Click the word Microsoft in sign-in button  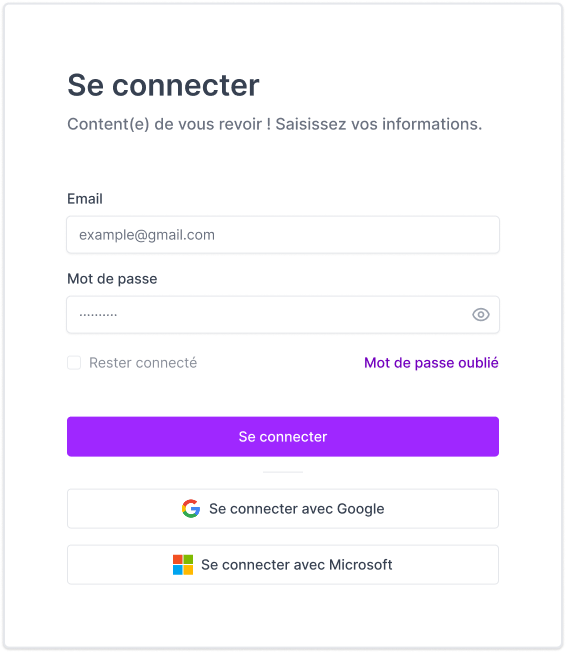click(x=361, y=565)
